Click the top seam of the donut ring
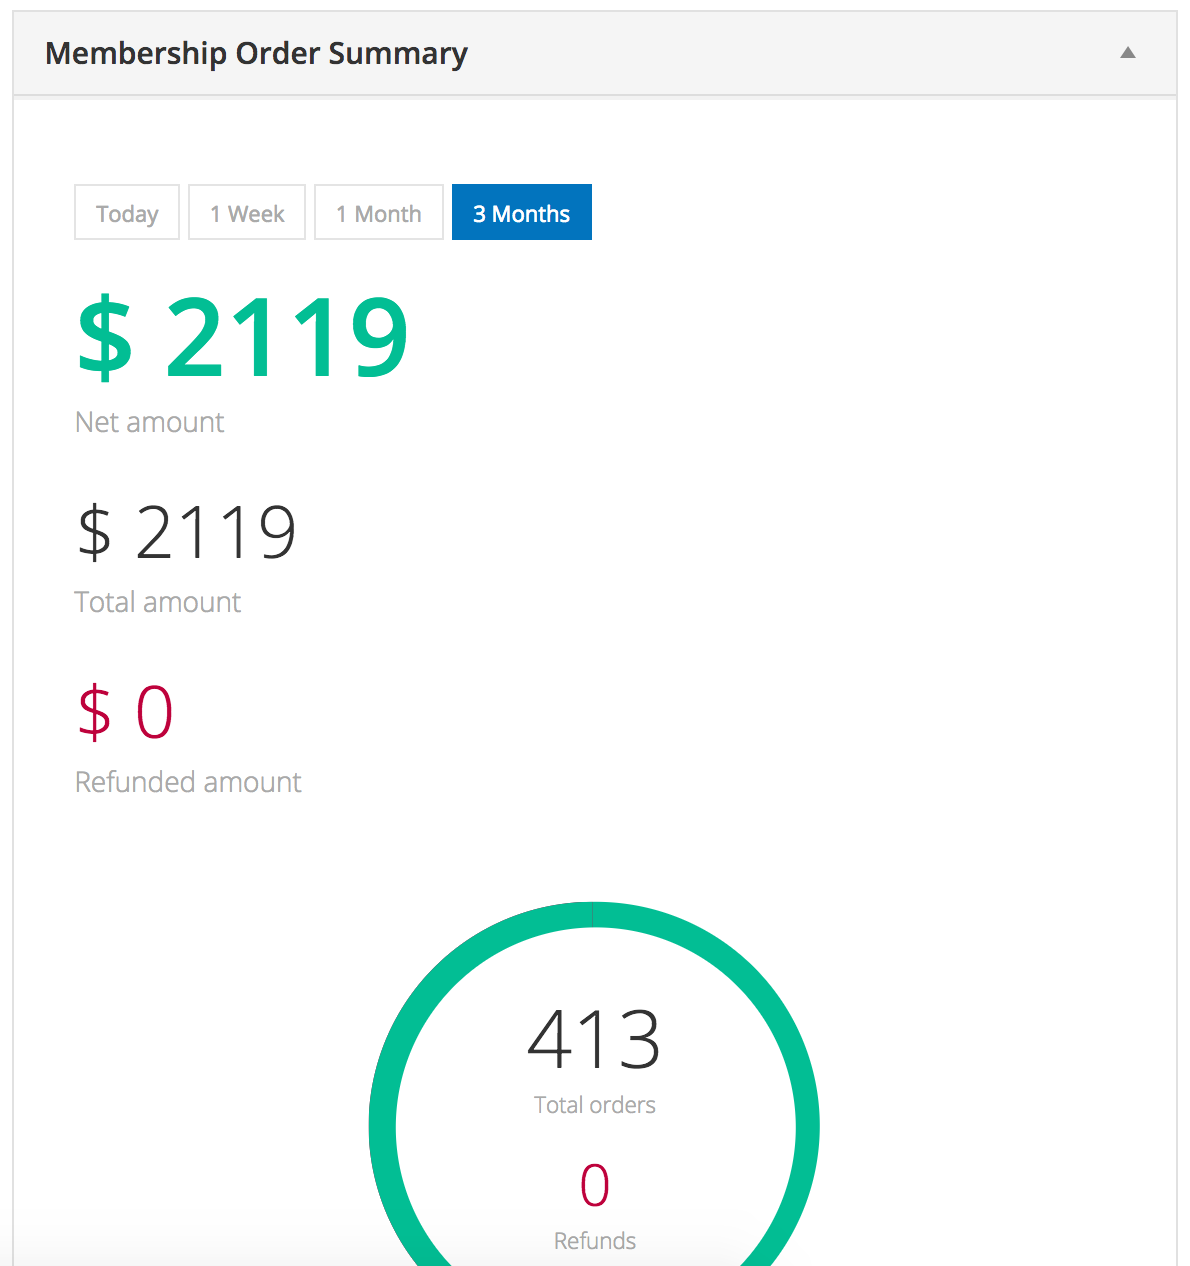This screenshot has height=1266, width=1190. [x=593, y=915]
